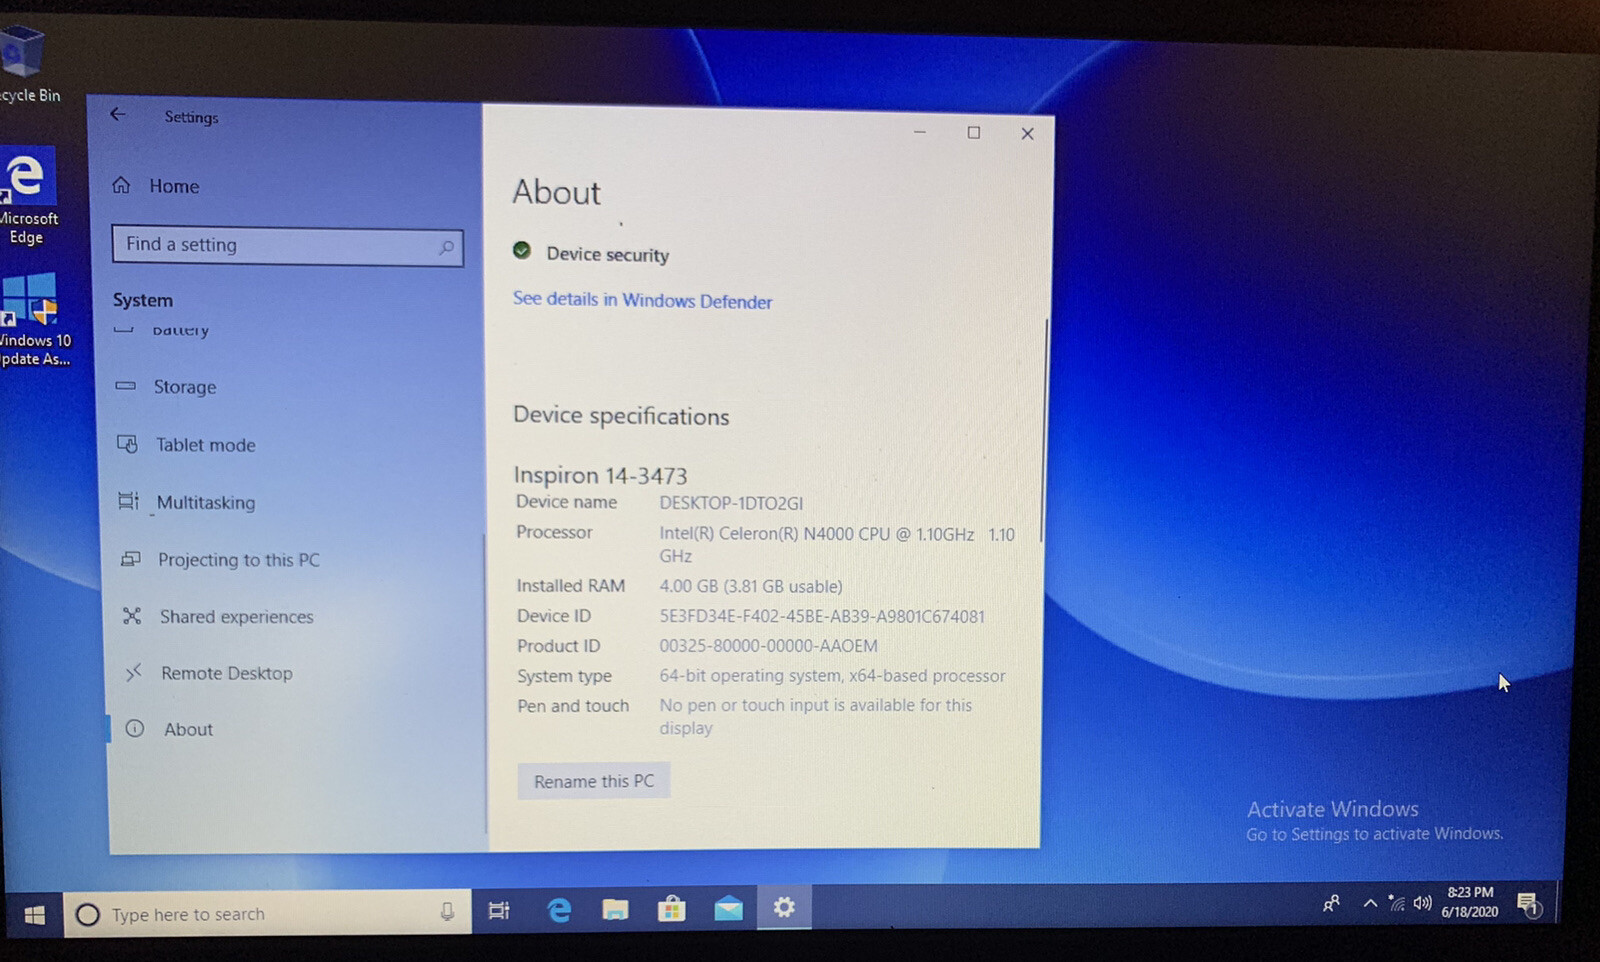The width and height of the screenshot is (1600, 962).
Task: Select the 64-bit operating system text
Action: point(832,676)
